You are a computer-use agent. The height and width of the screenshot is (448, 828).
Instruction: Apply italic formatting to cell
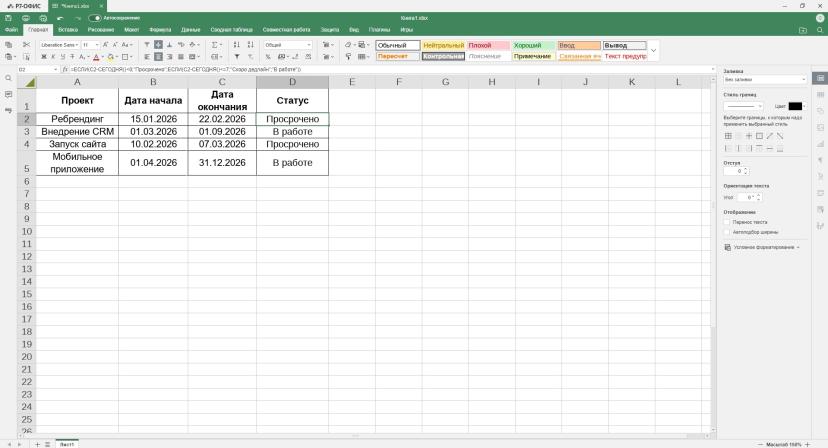[53, 57]
